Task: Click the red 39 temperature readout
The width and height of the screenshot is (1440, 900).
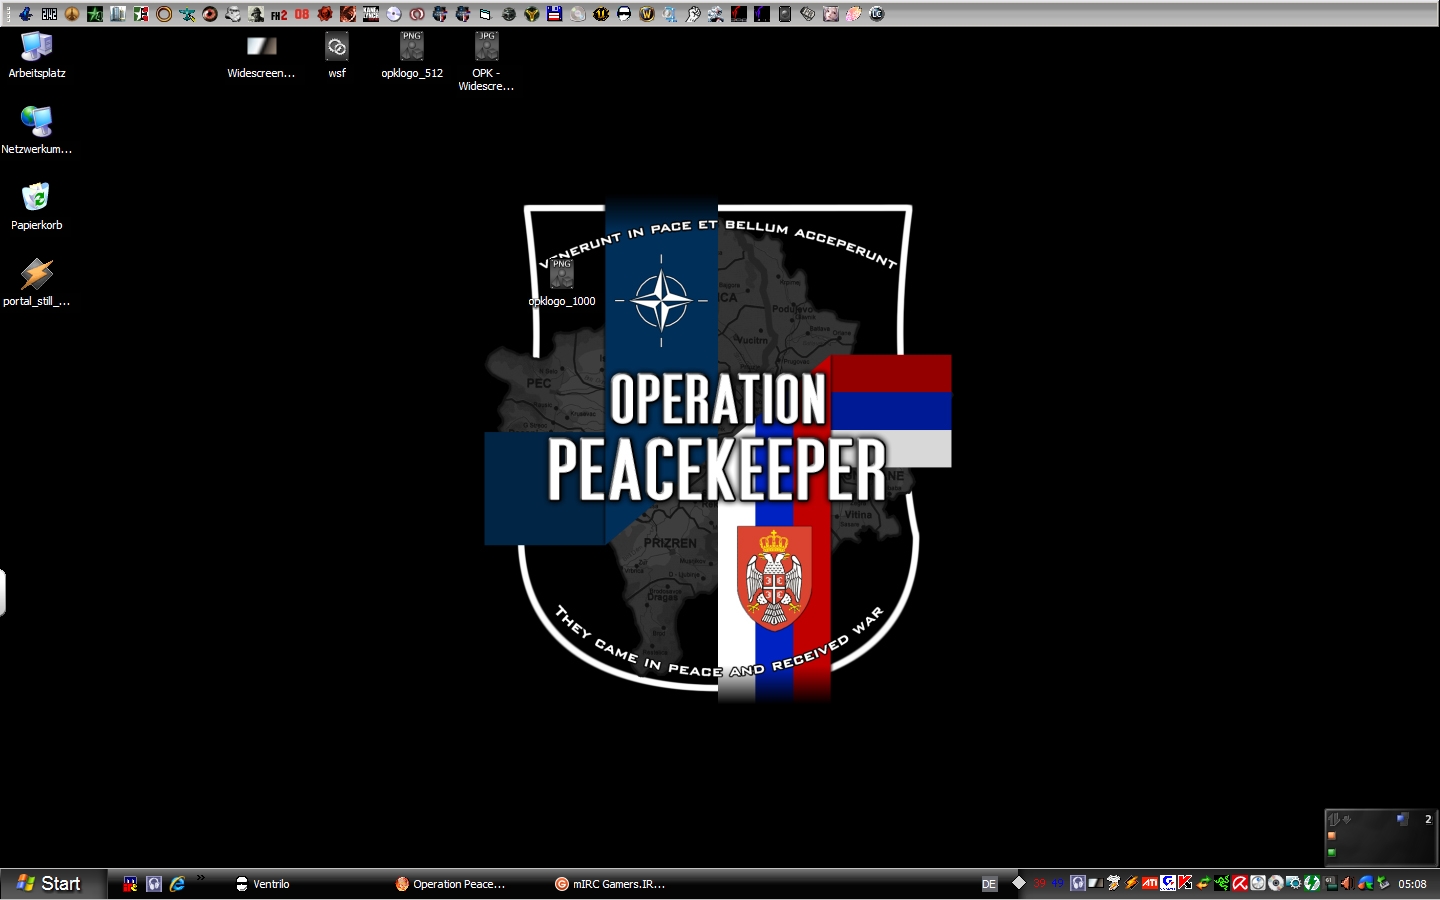Action: [x=1039, y=883]
